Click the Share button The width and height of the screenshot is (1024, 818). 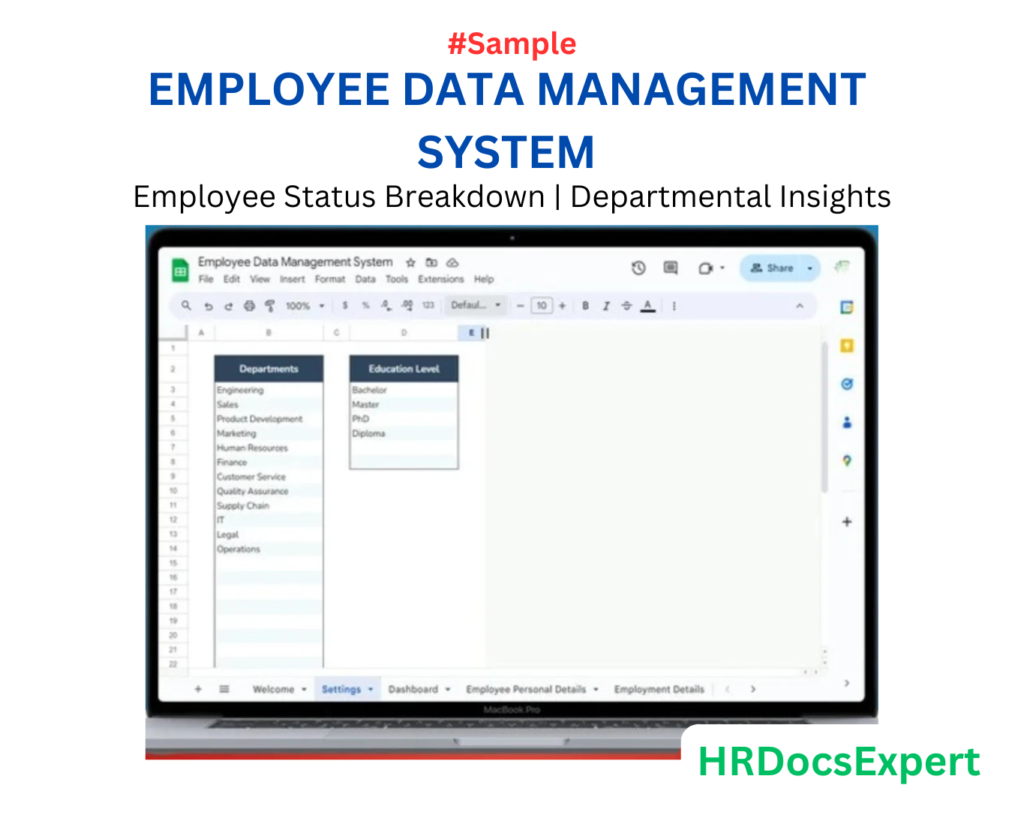point(774,268)
